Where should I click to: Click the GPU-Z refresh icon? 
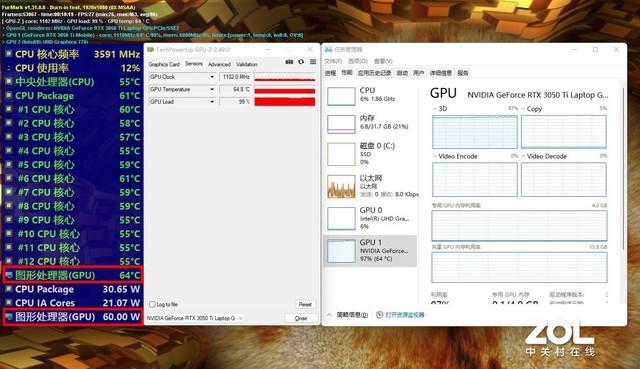tap(301, 62)
